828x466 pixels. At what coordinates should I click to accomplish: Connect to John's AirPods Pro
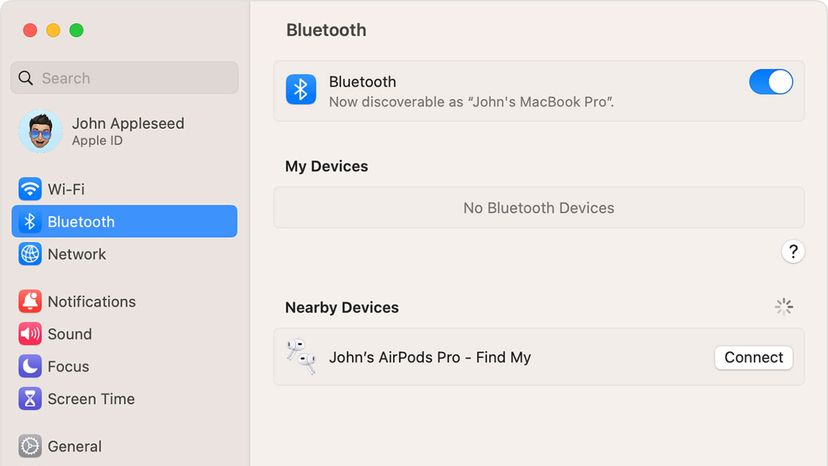click(x=754, y=358)
